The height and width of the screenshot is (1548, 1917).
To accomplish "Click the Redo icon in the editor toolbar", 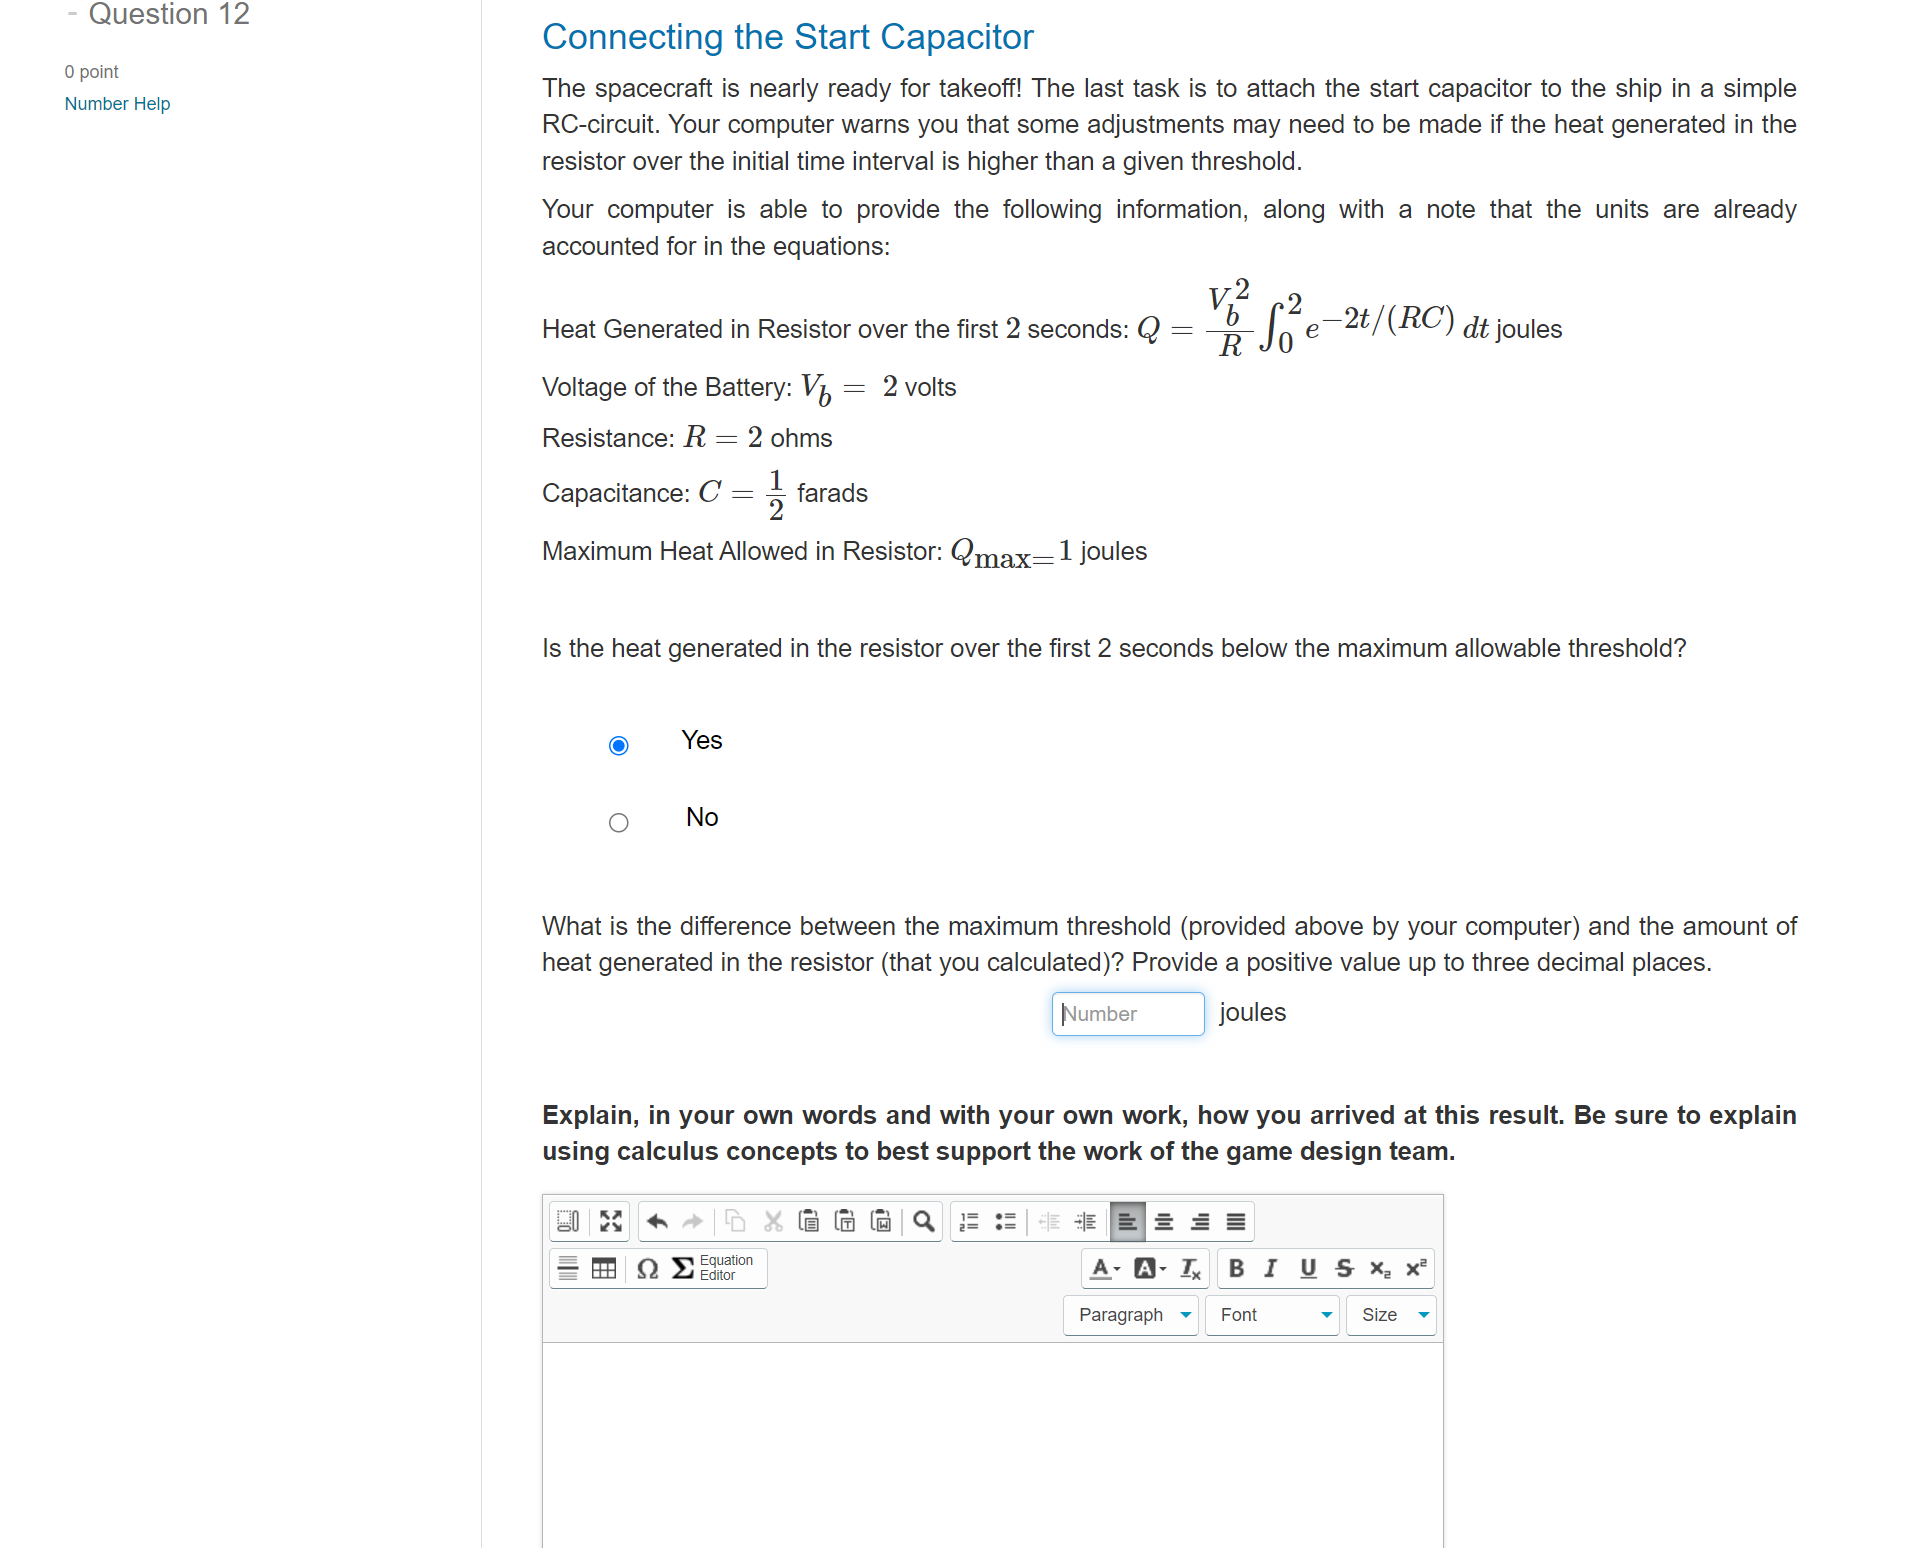I will point(693,1222).
